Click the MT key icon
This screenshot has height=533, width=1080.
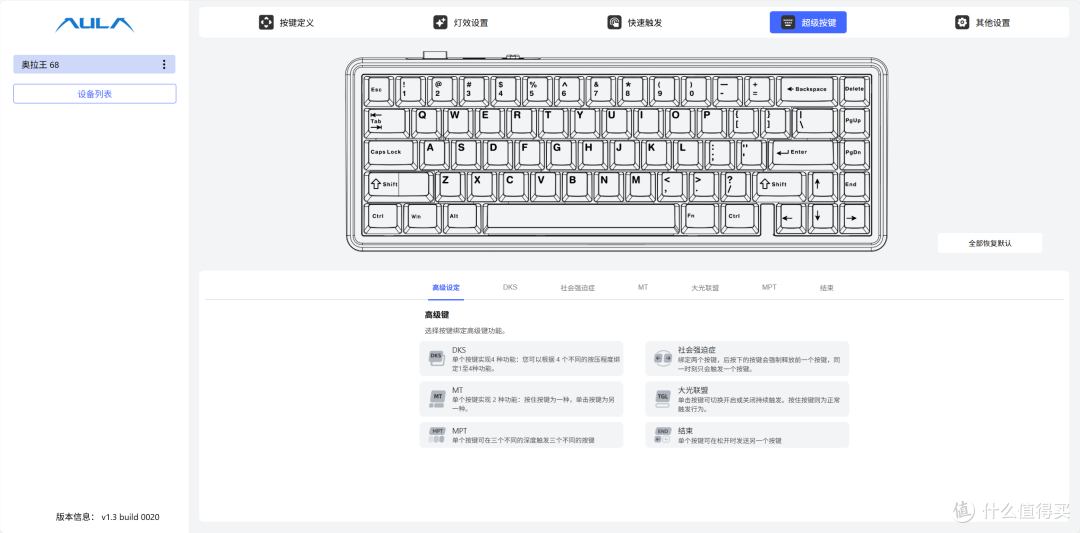click(437, 398)
